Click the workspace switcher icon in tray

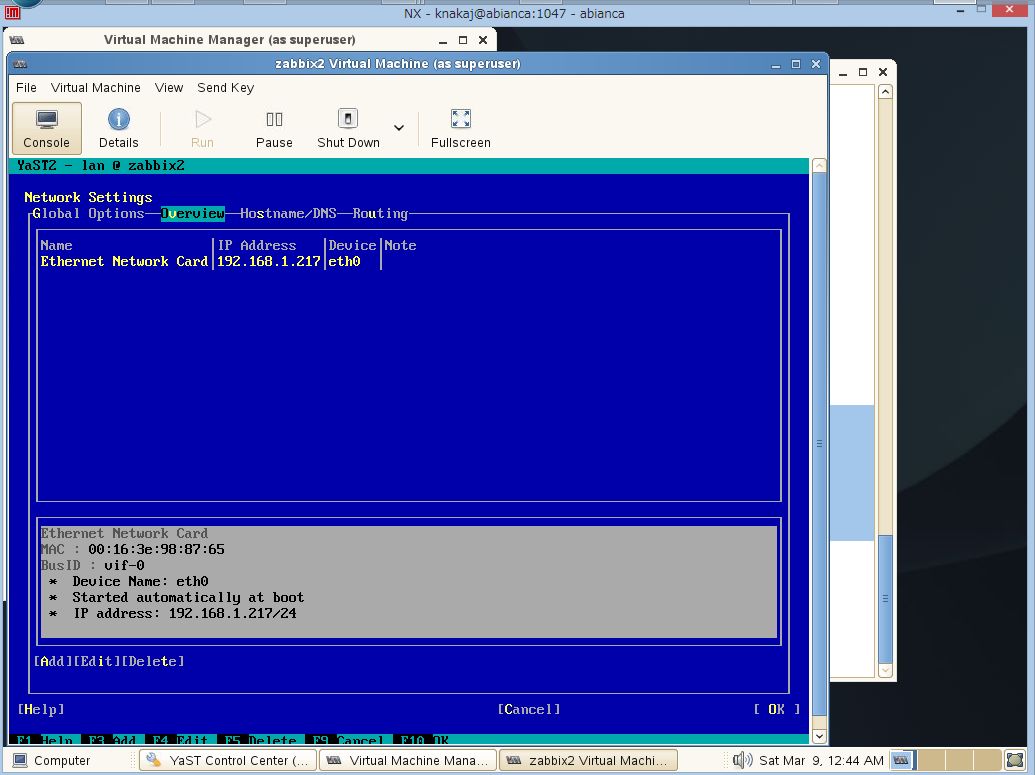901,760
